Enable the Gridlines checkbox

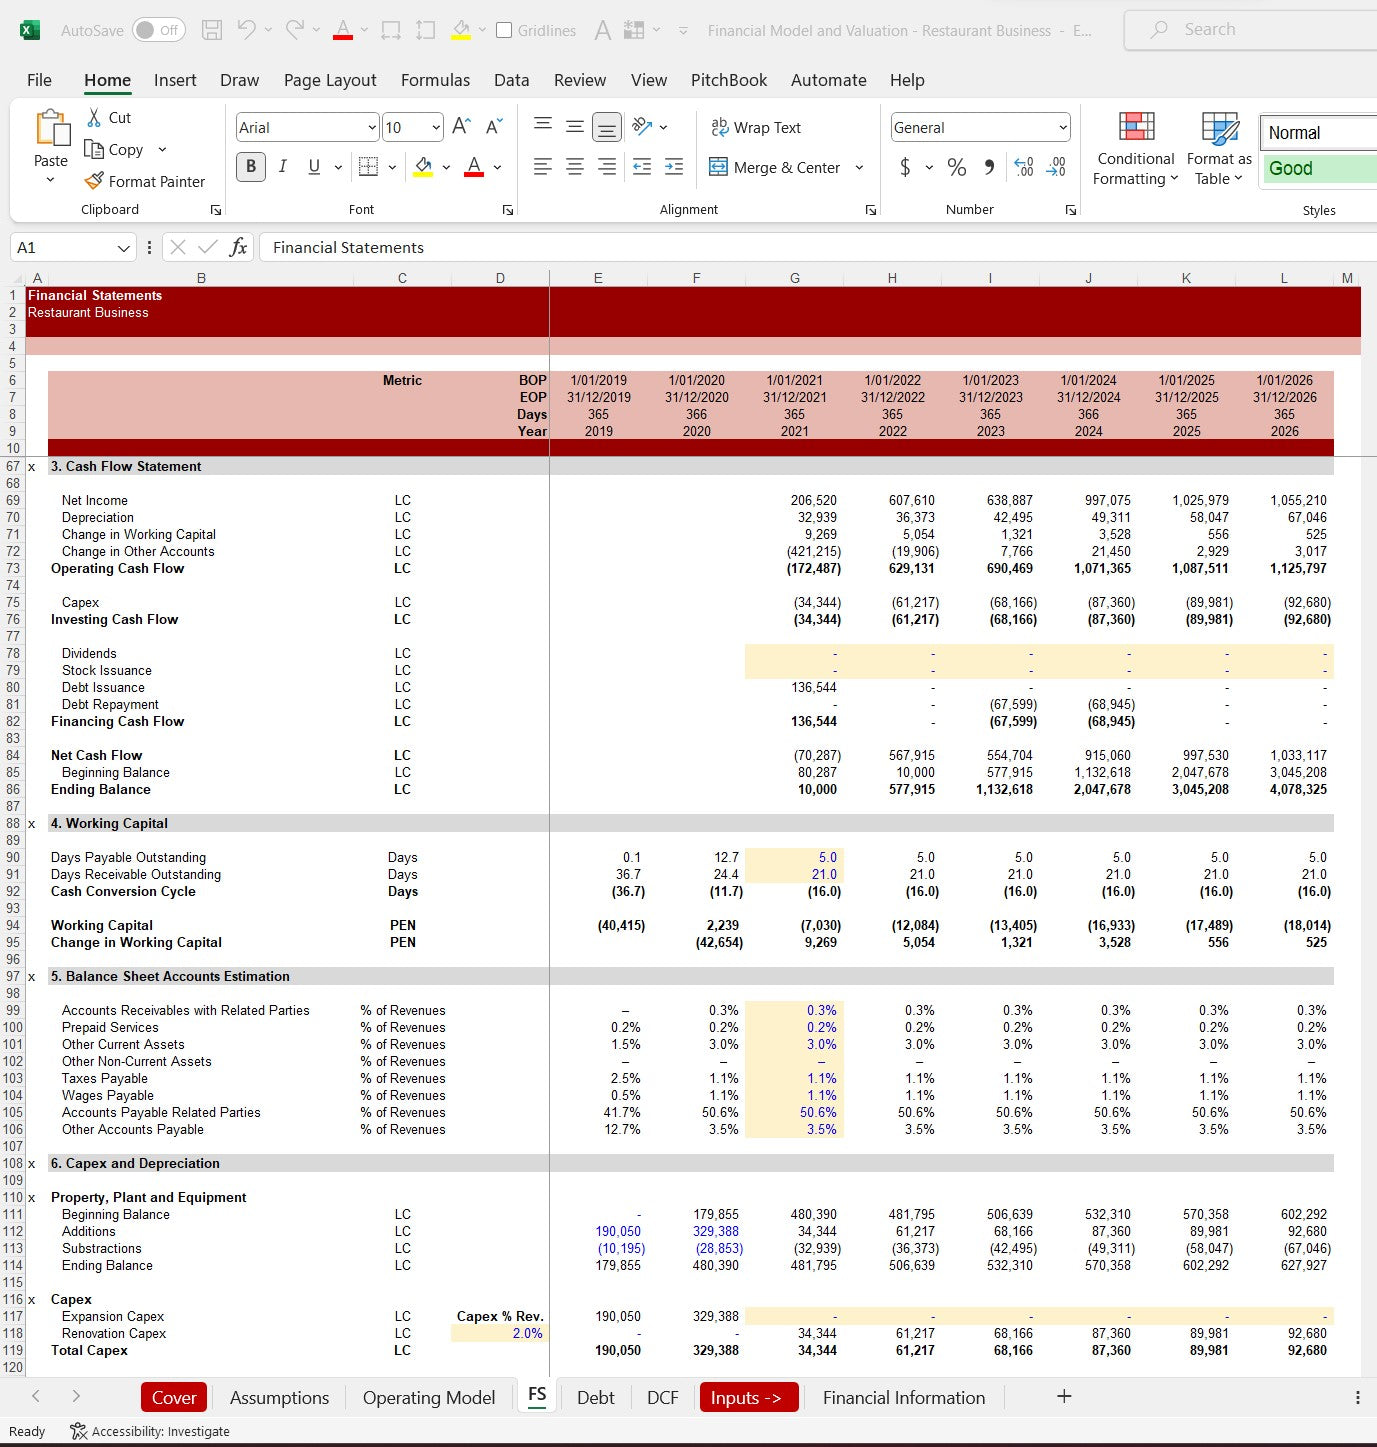point(505,30)
